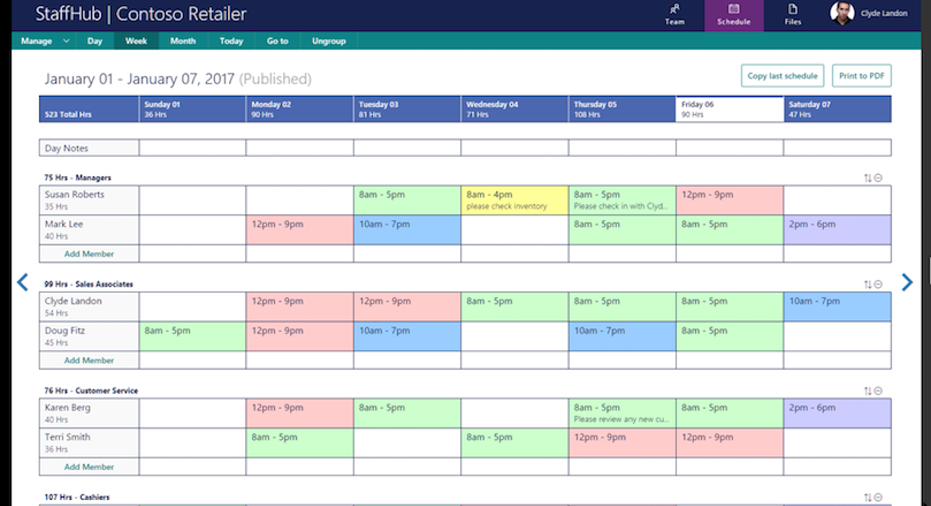This screenshot has height=506, width=931.
Task: Select the Tuesday 03 column header
Action: tap(407, 109)
